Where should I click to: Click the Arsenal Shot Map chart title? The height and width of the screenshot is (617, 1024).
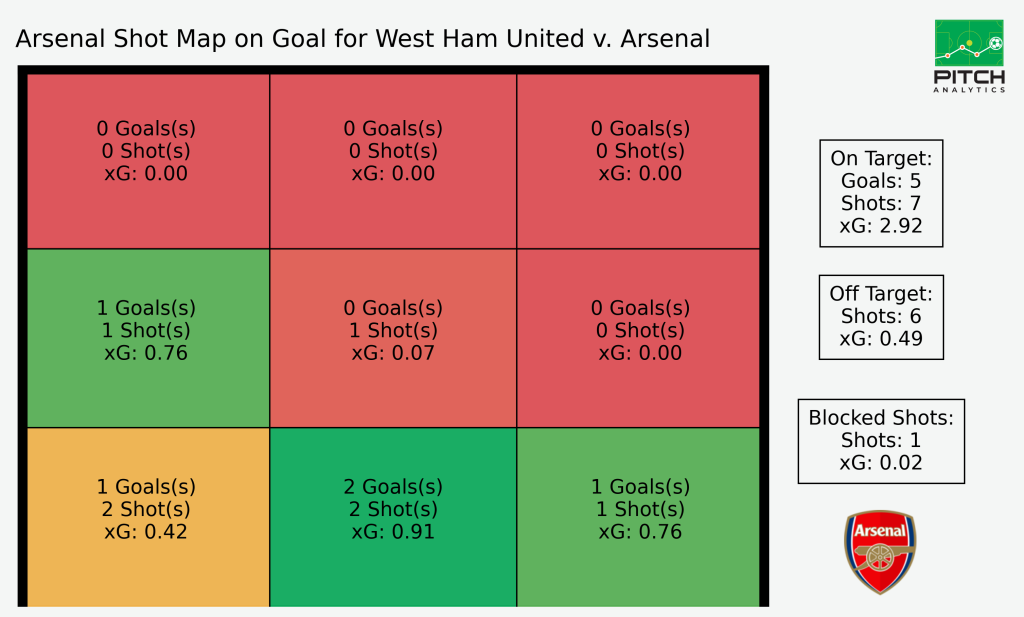coord(362,39)
